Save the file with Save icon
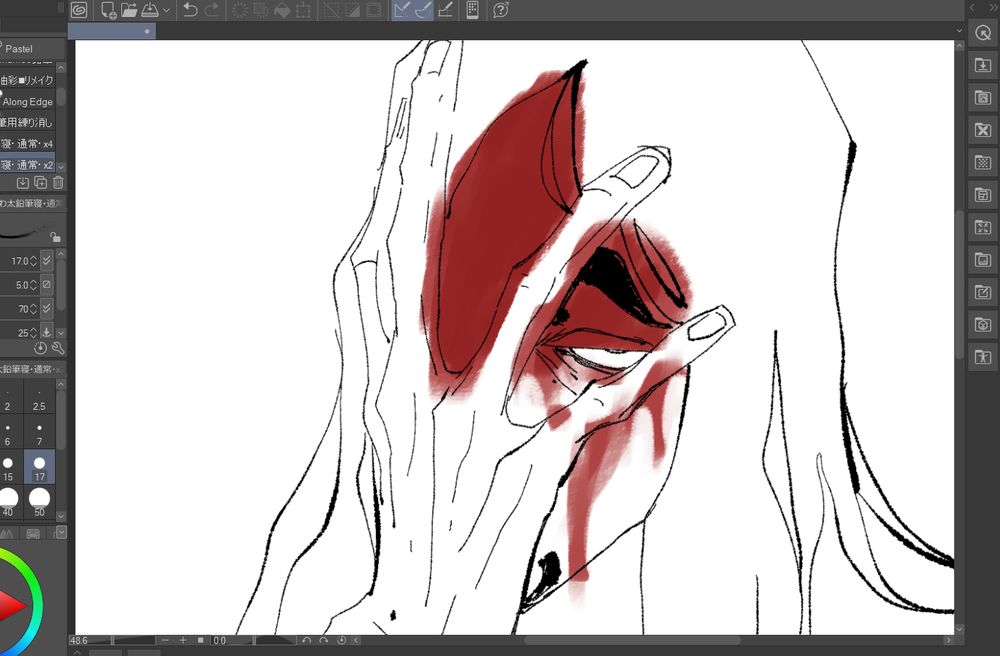The height and width of the screenshot is (656, 1000). coord(150,10)
